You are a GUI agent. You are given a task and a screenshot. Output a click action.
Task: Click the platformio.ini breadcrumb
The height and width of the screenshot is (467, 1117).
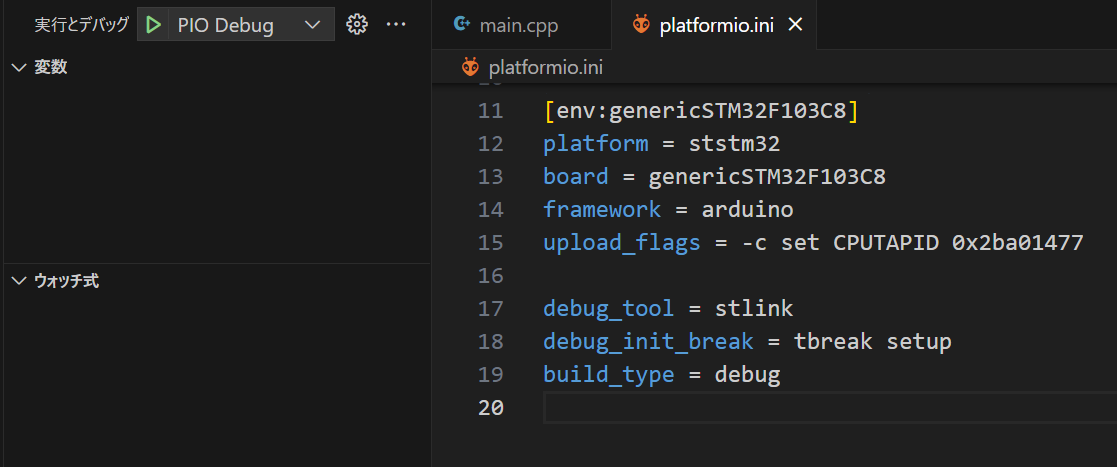546,68
